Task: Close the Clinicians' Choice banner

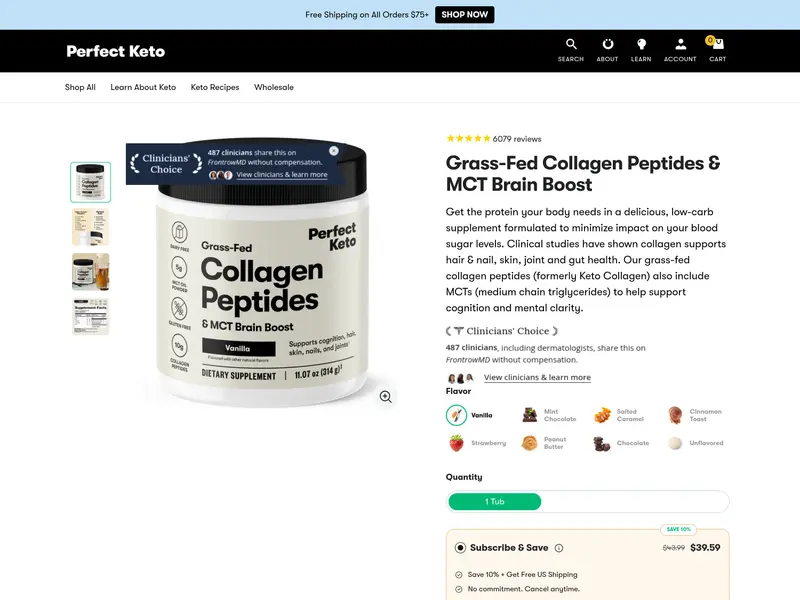Action: pos(334,151)
